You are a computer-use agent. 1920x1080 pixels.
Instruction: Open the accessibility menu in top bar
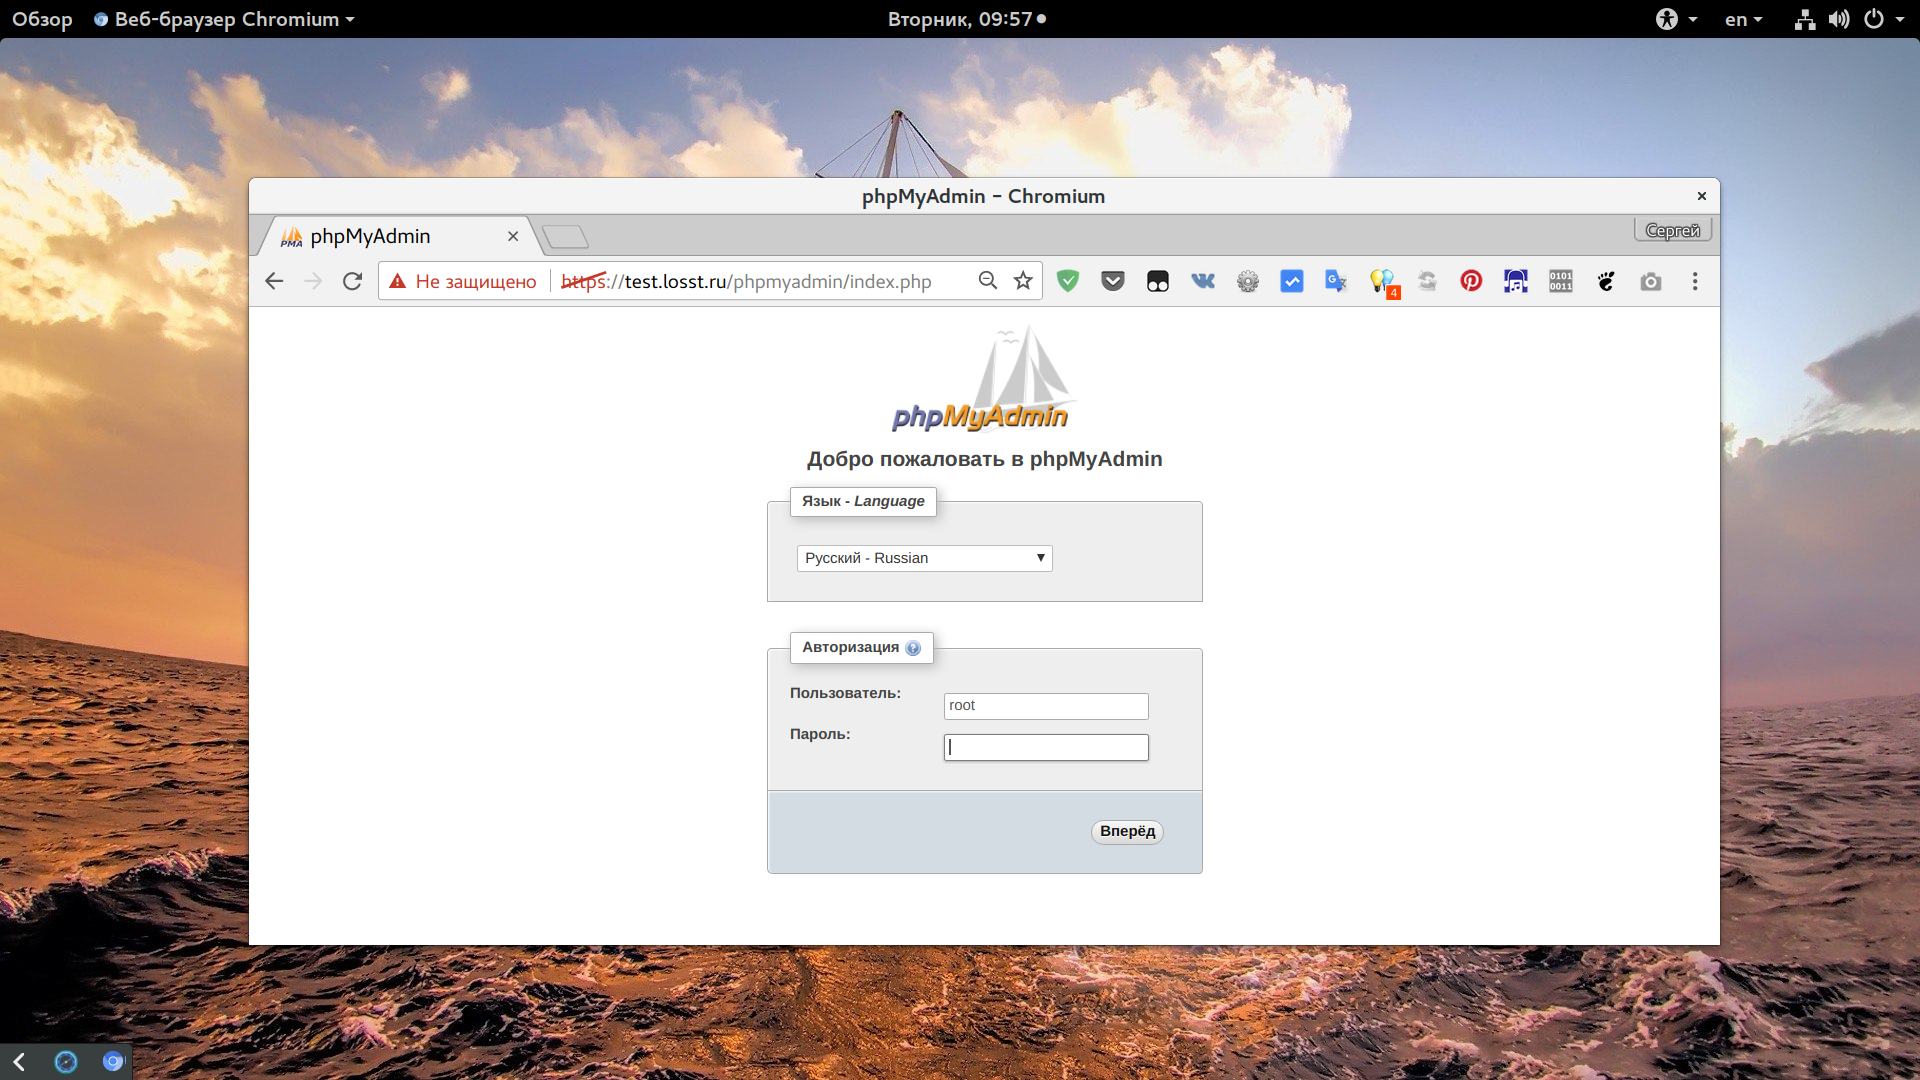coord(1676,19)
